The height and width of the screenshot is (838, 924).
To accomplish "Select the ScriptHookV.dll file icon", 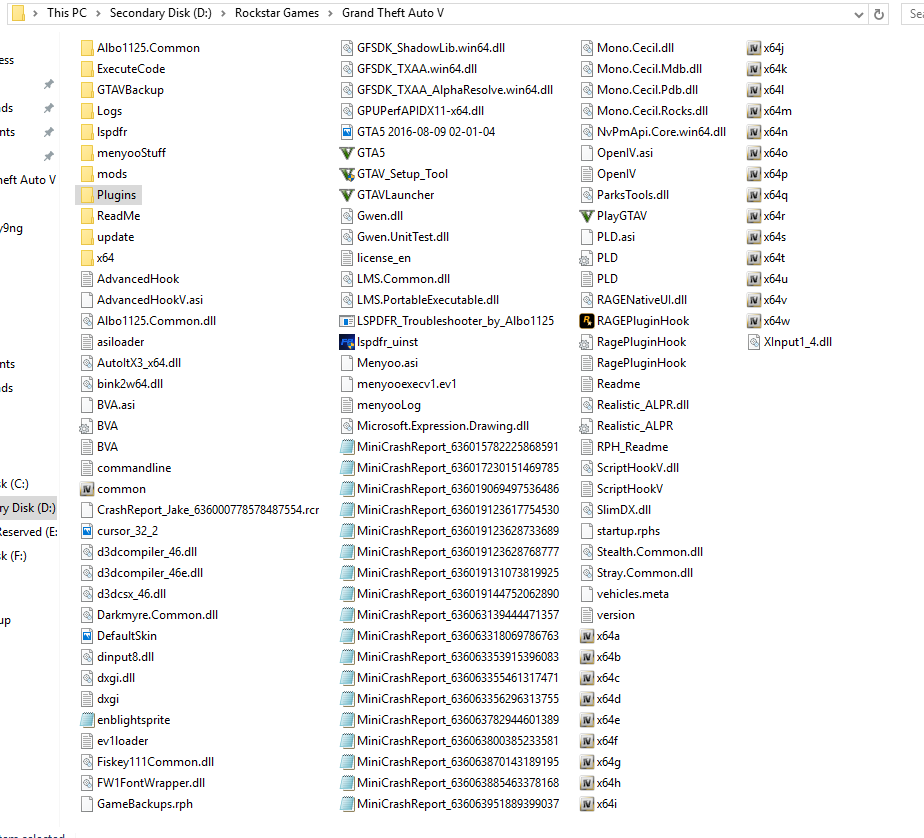I will pyautogui.click(x=587, y=468).
